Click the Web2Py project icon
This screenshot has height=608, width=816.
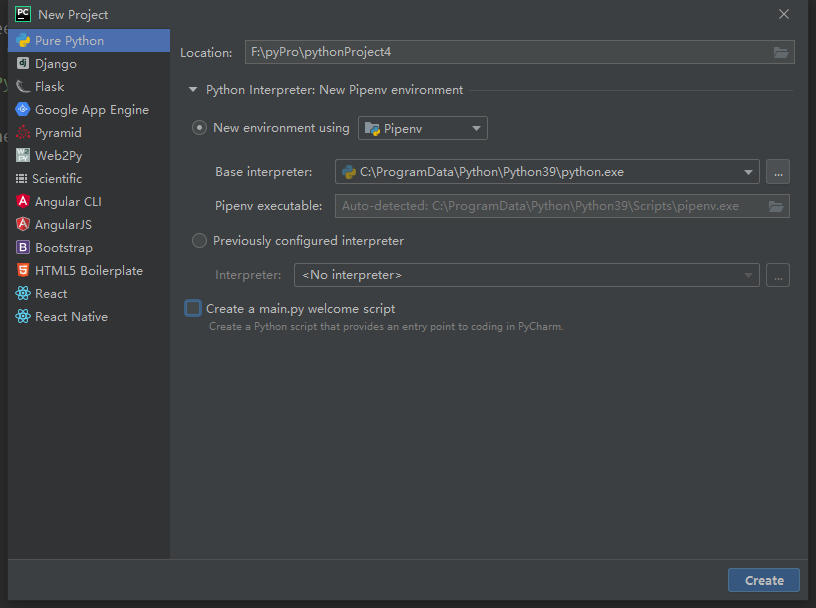pyautogui.click(x=23, y=155)
